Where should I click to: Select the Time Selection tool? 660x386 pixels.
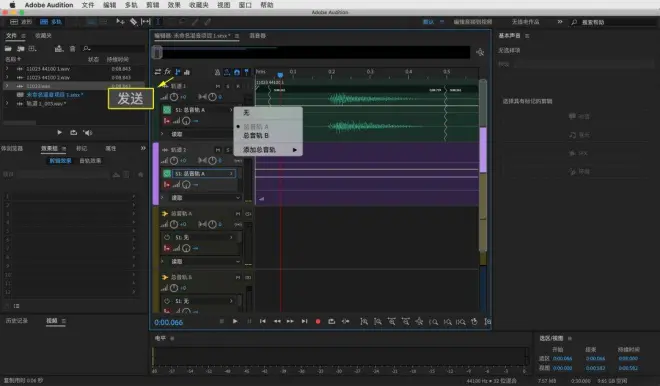(158, 21)
